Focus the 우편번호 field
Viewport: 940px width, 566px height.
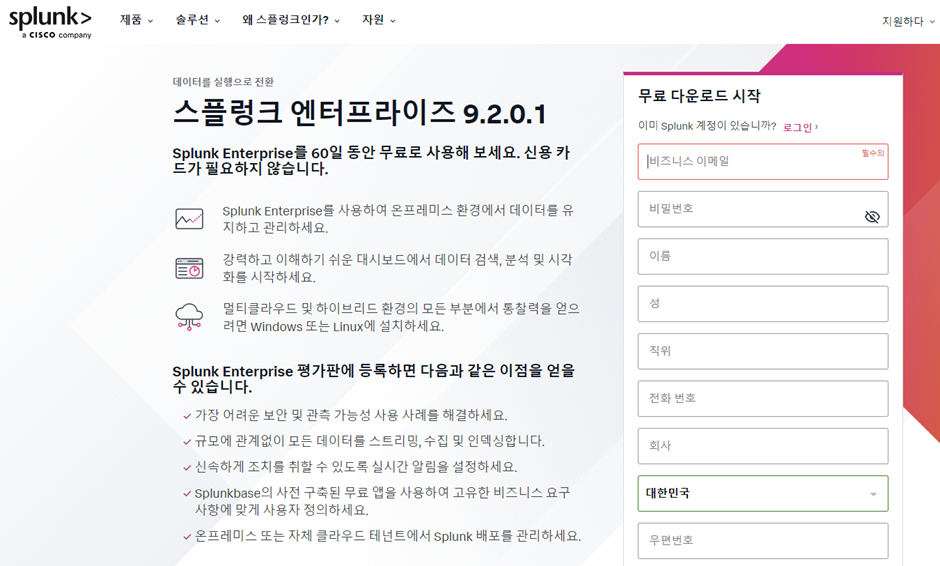pyautogui.click(x=763, y=540)
